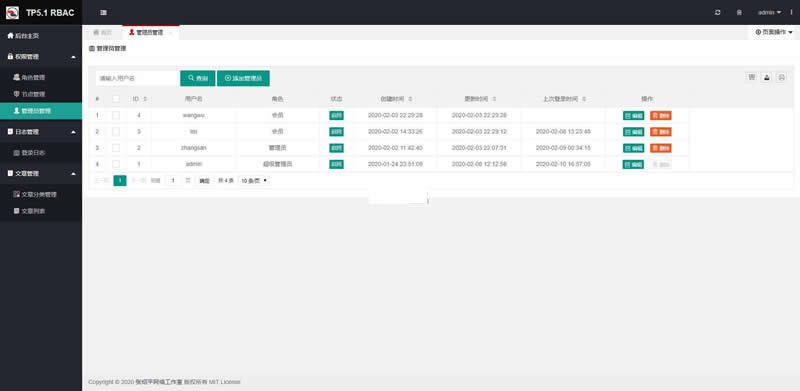Image resolution: width=800 pixels, height=391 pixels.
Task: Select 管理员管理 in the sidebar
Action: pyautogui.click(x=41, y=111)
